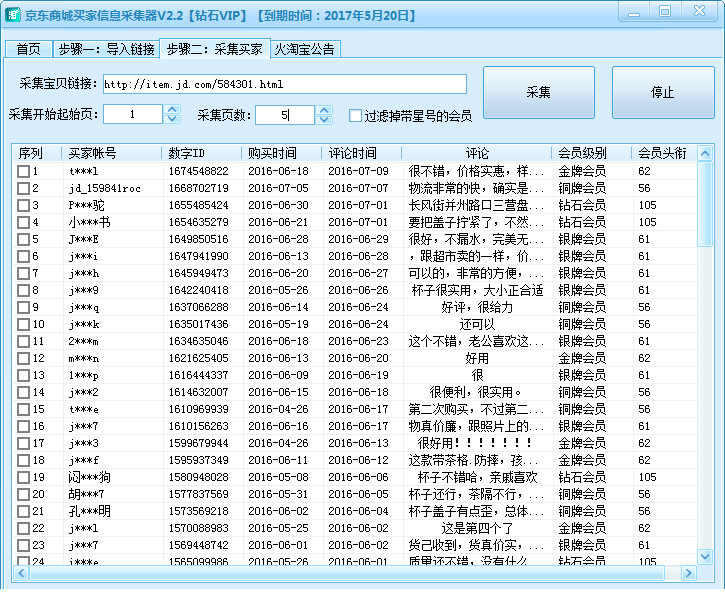Click the 停止 button

click(663, 92)
